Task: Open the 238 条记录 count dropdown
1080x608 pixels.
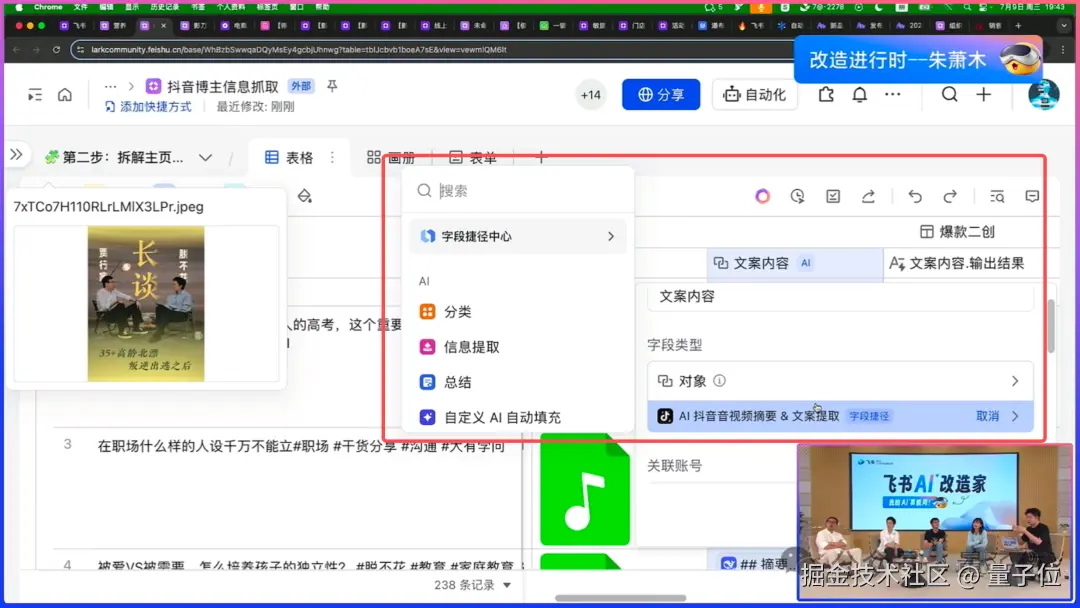Action: point(472,585)
